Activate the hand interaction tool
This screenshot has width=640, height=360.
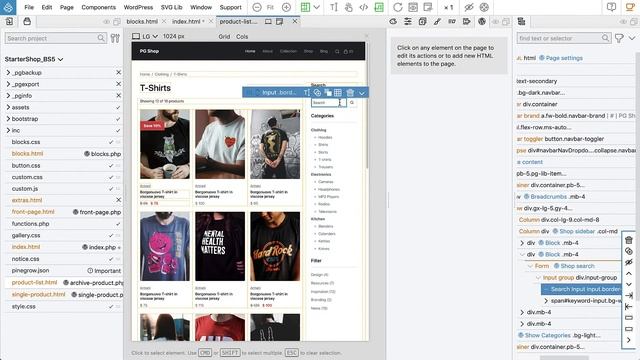click(x=349, y=7)
